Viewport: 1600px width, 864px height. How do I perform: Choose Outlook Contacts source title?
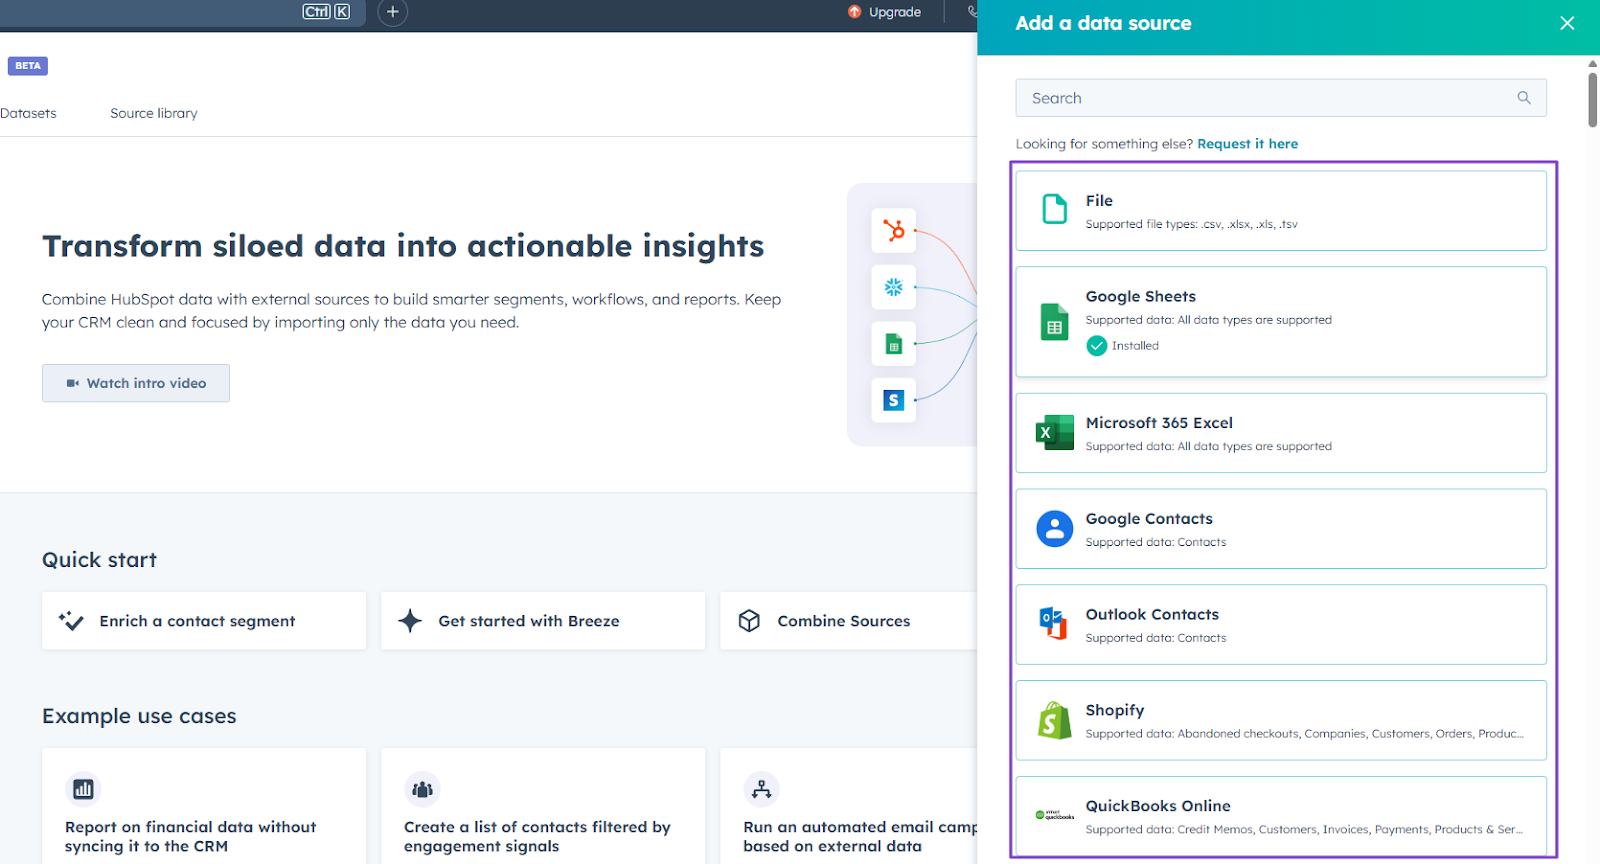(x=1152, y=615)
